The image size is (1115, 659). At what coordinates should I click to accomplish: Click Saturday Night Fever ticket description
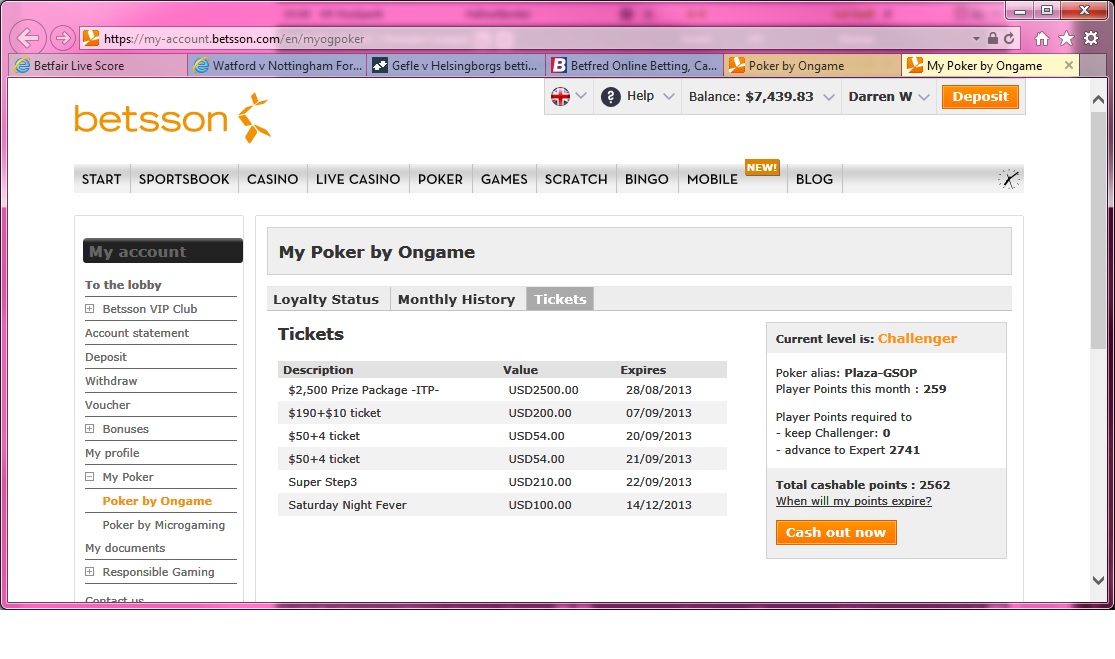pos(347,505)
